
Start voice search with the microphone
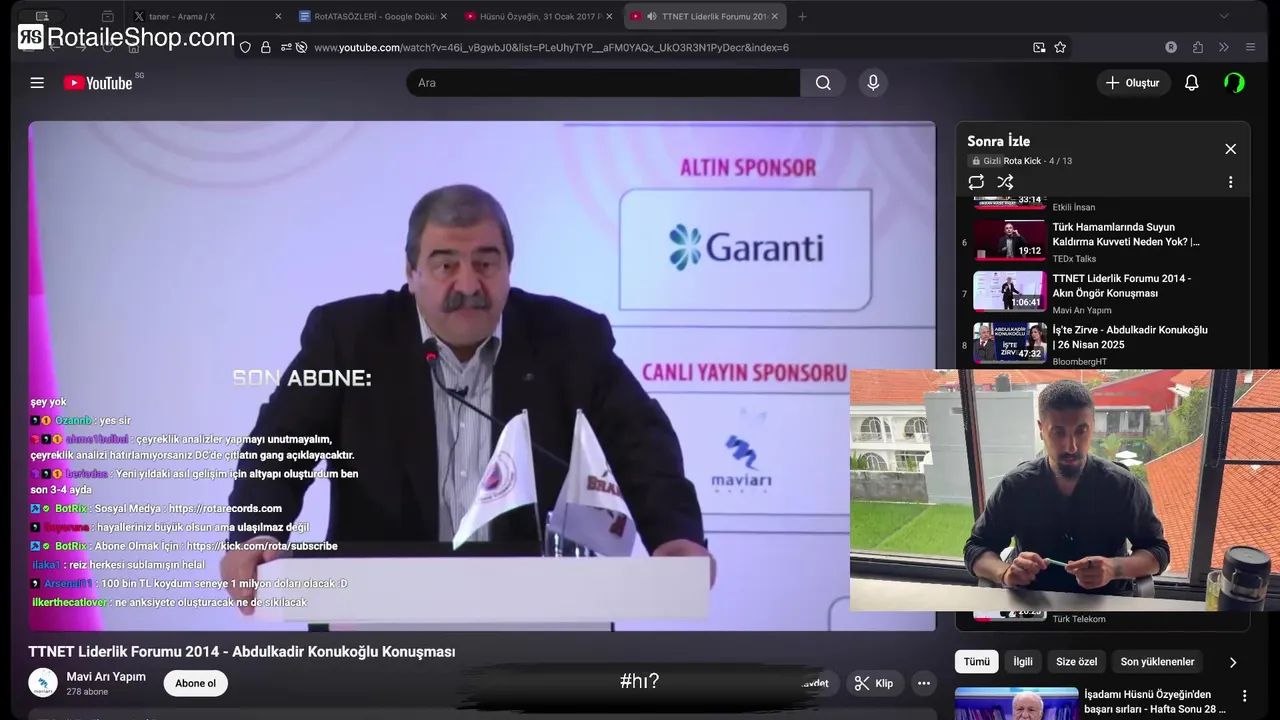[873, 83]
